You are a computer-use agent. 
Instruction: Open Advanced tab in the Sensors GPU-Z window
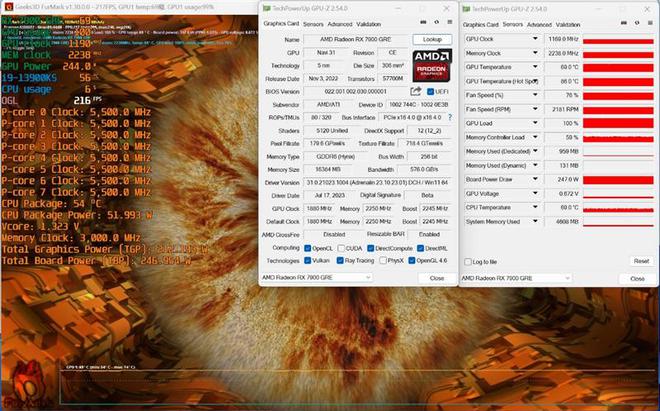coord(539,24)
